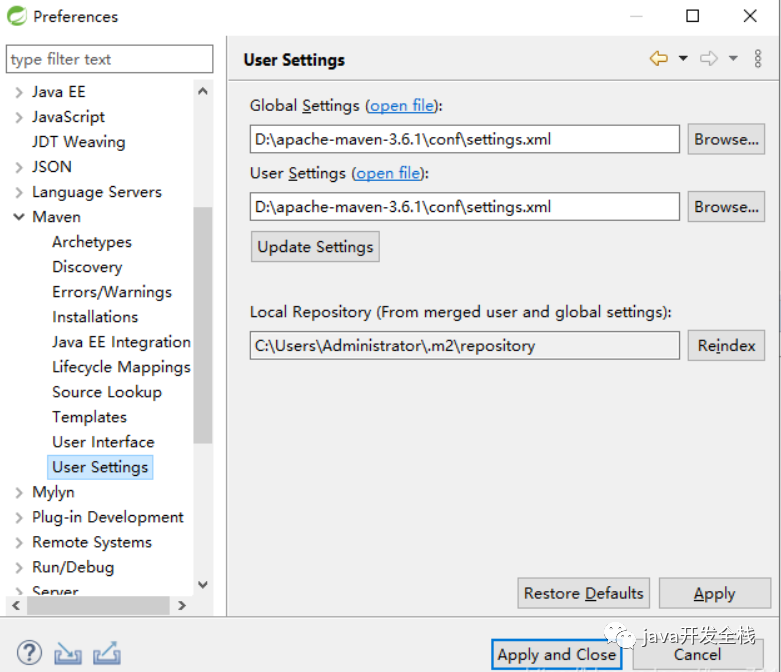
Task: Open back history dropdown arrow
Action: (x=683, y=59)
